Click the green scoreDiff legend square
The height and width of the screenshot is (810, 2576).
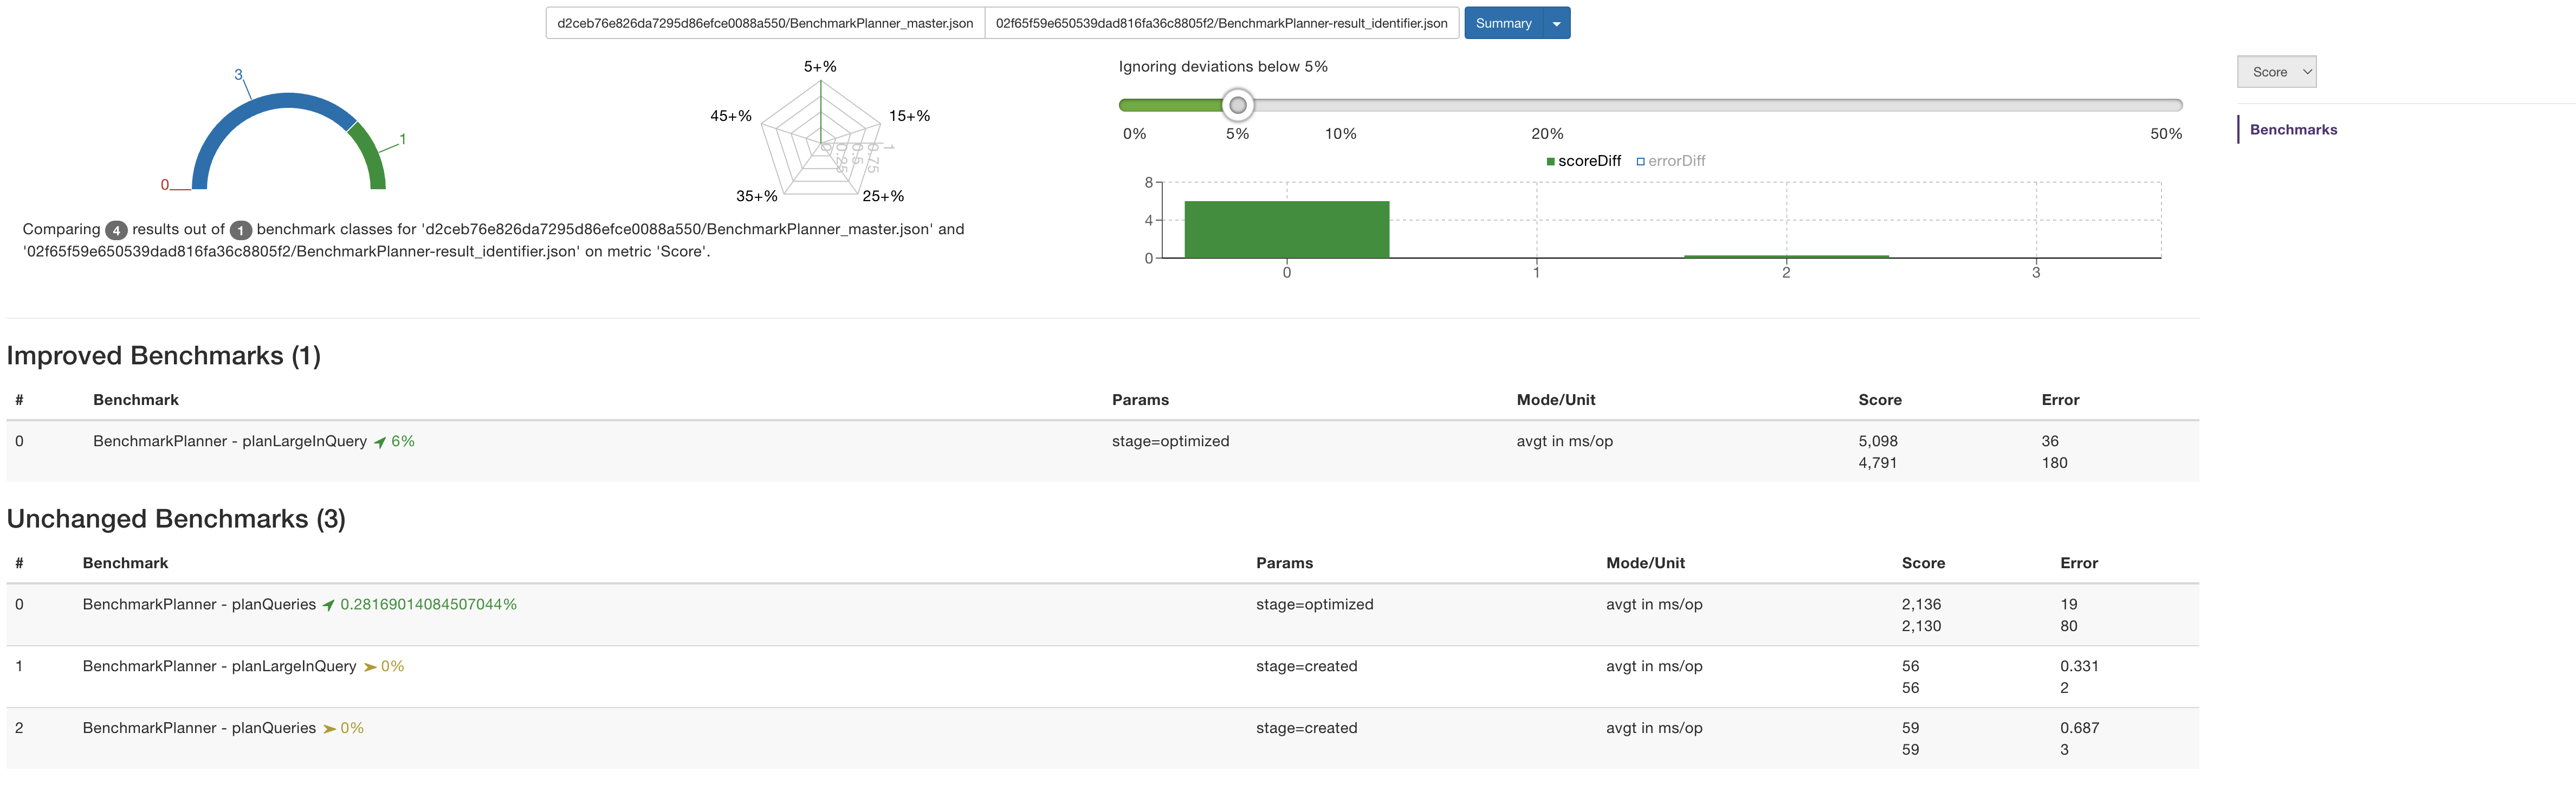1550,161
